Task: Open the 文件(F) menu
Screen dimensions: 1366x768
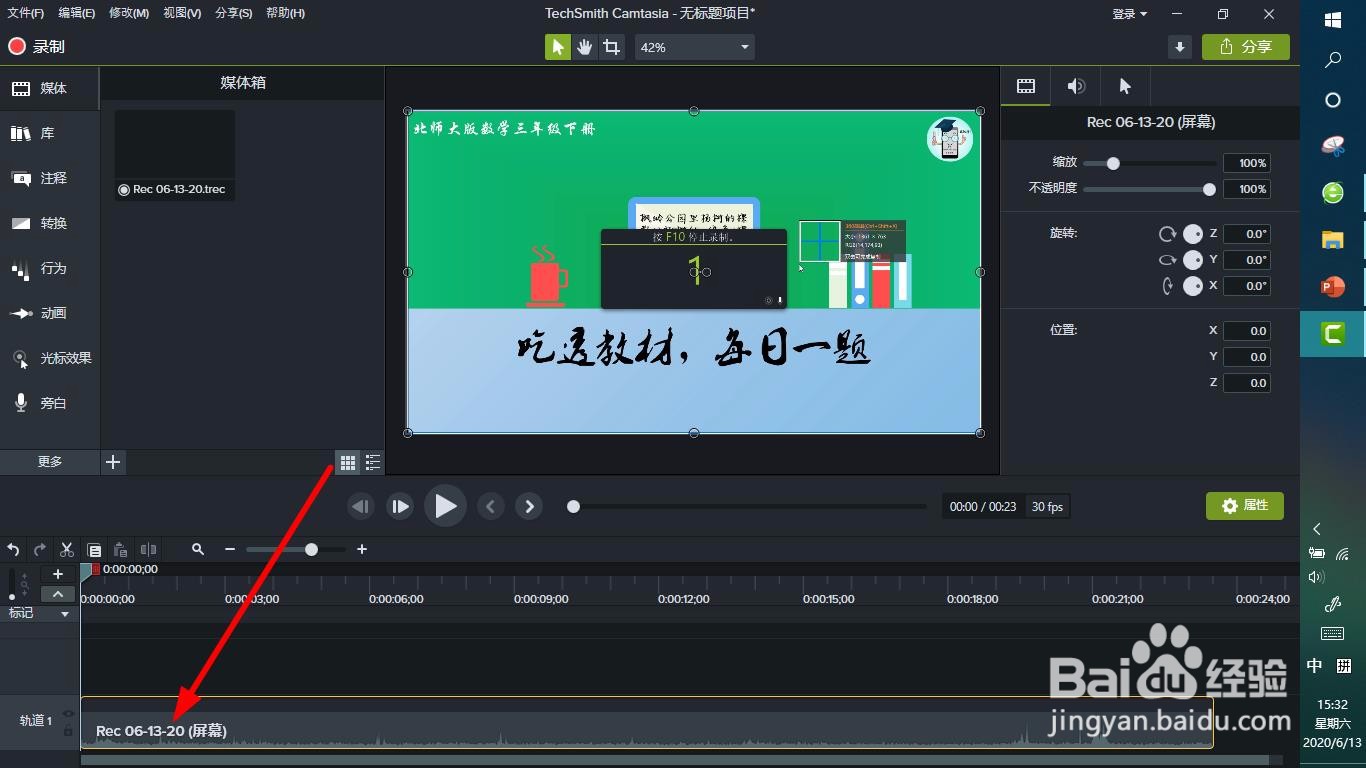Action: [x=26, y=13]
